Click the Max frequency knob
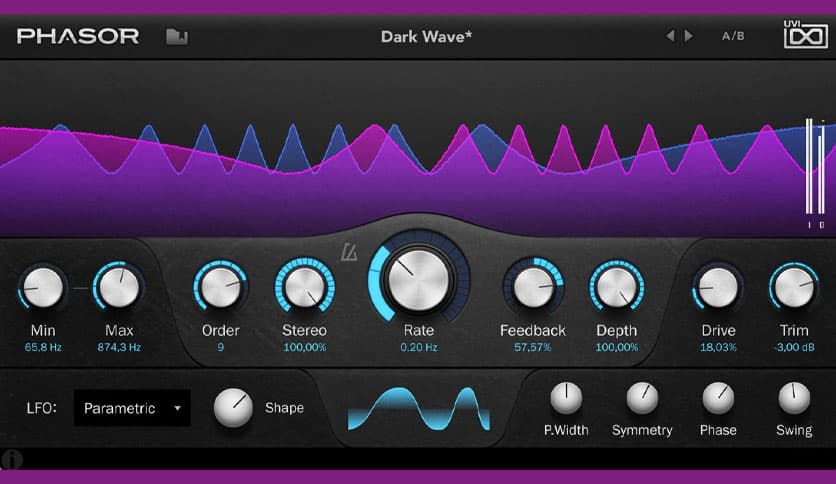The width and height of the screenshot is (836, 484). pos(119,287)
